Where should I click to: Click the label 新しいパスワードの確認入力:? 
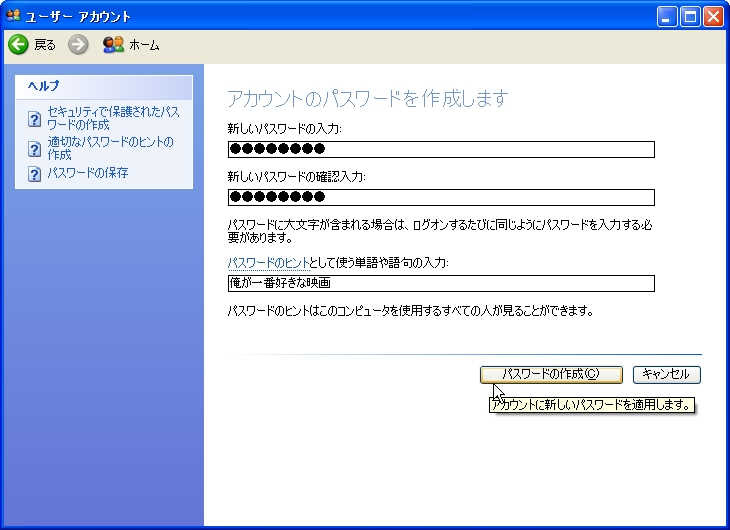pos(297,177)
